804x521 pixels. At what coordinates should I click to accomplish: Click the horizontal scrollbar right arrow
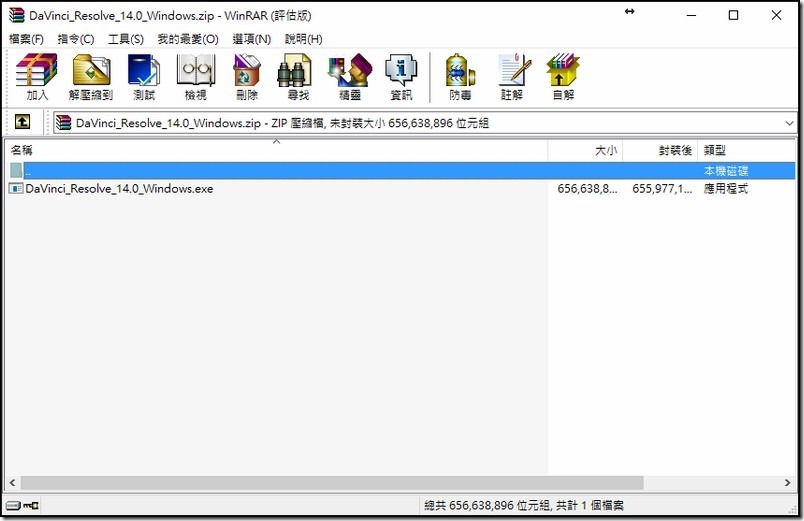[788, 483]
